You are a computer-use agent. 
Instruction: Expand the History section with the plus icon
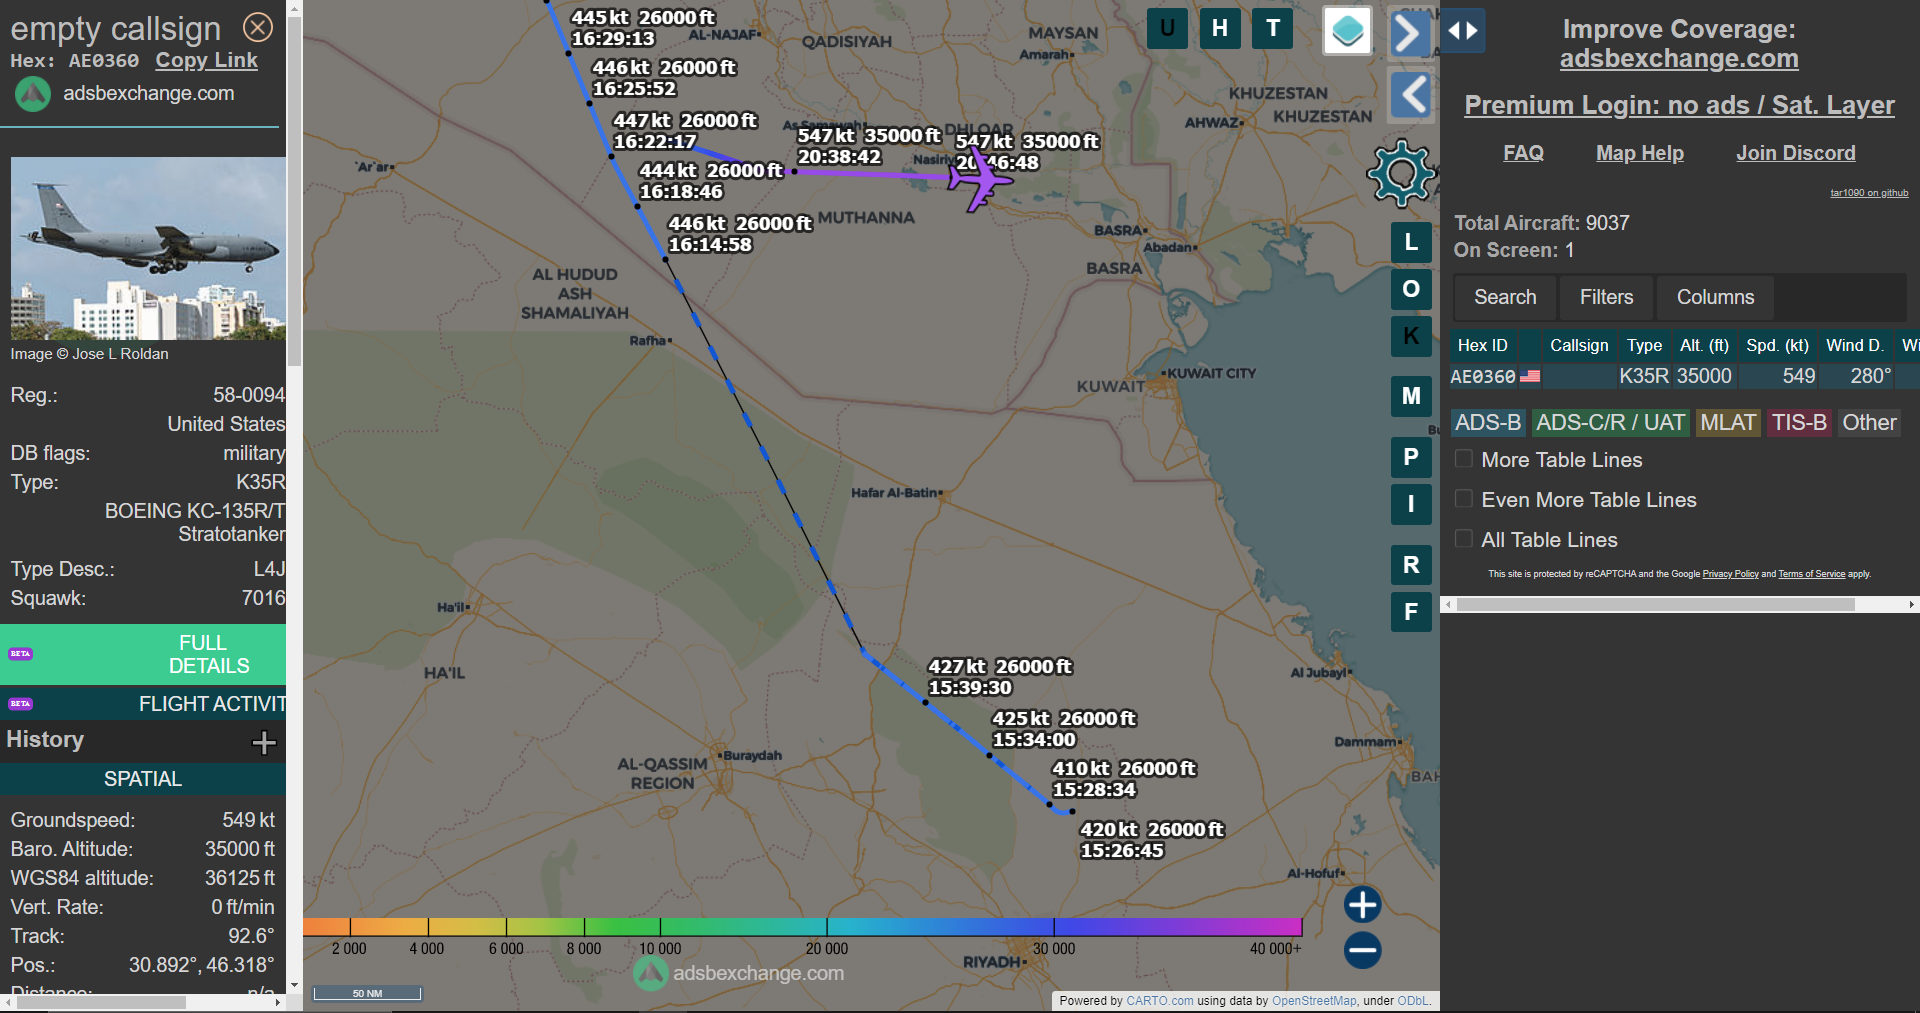pyautogui.click(x=264, y=742)
